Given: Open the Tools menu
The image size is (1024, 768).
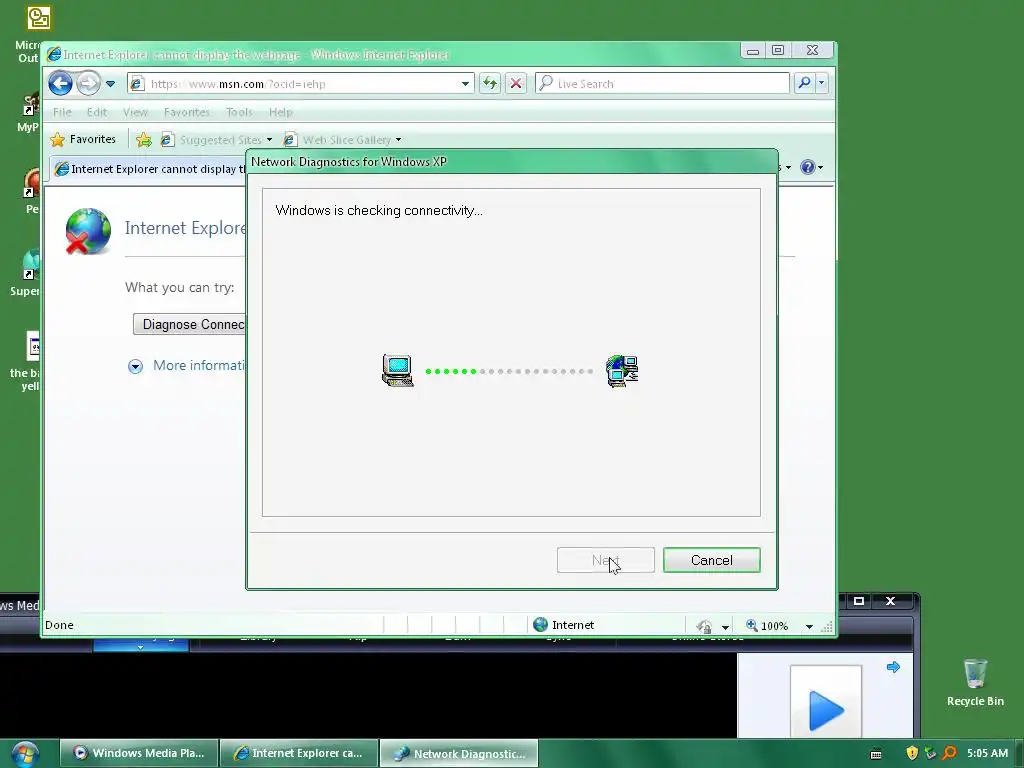Looking at the screenshot, I should coord(239,112).
